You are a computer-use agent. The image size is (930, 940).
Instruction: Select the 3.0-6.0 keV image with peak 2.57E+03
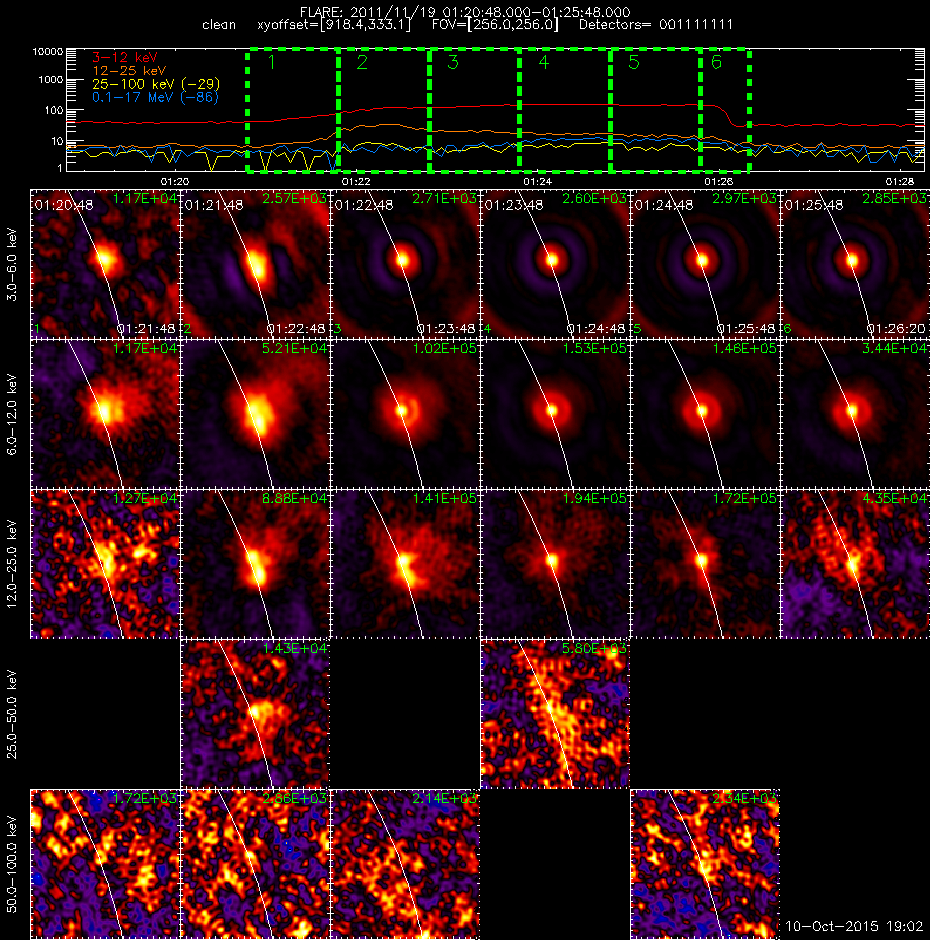coord(255,263)
